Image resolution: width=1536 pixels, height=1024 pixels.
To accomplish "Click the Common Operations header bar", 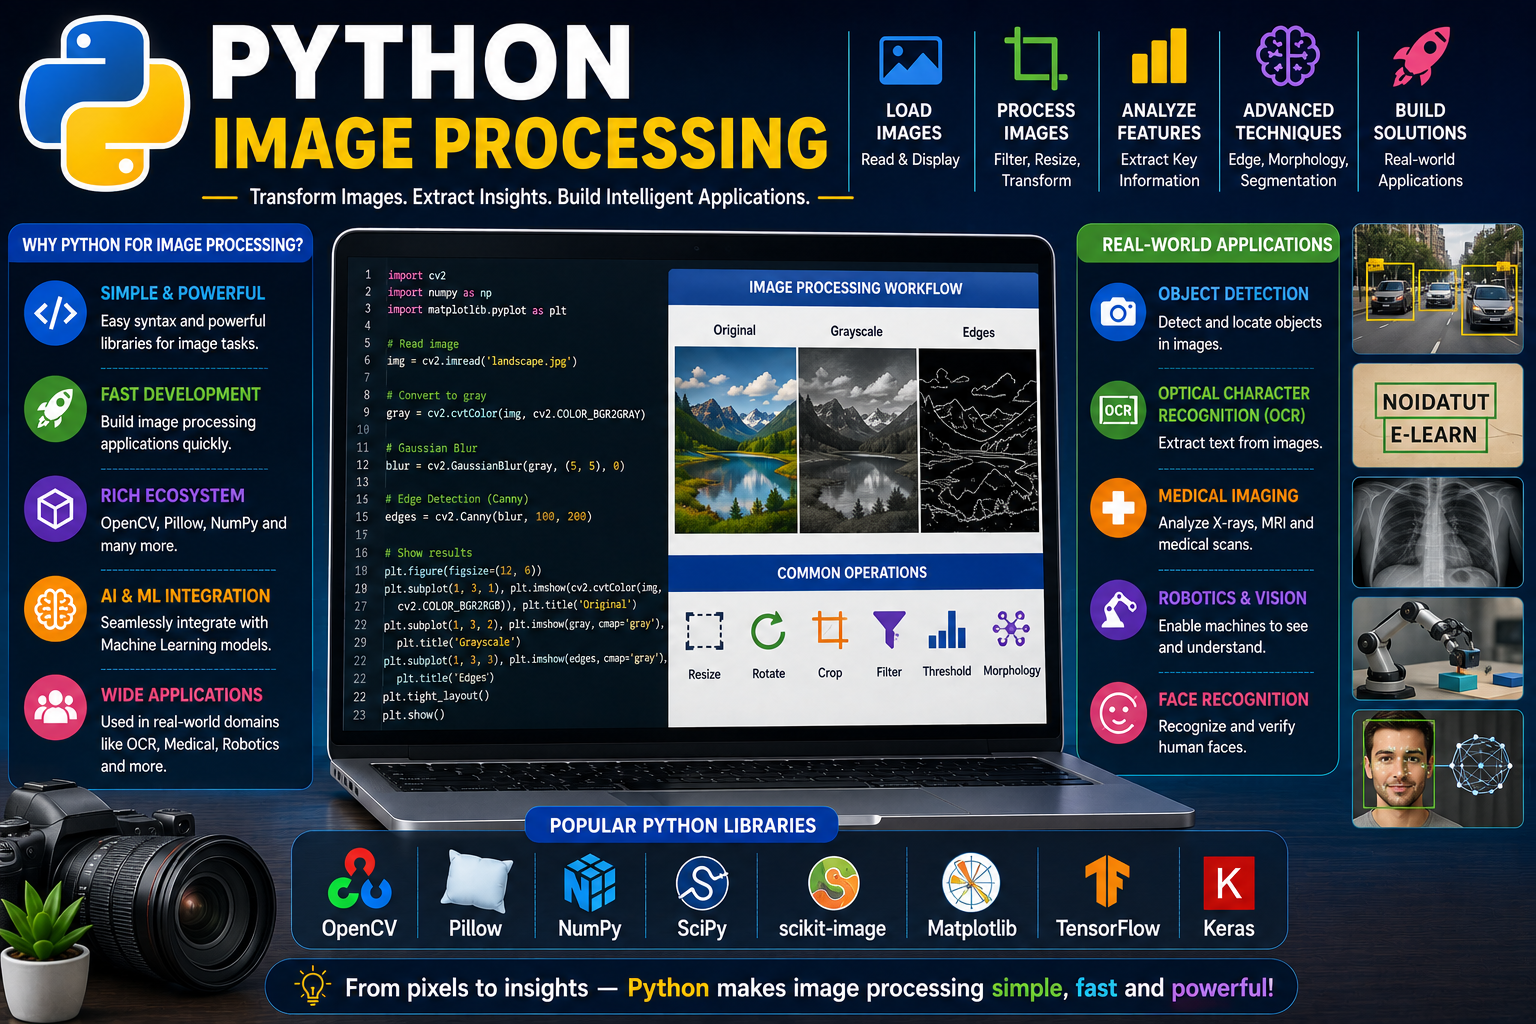I will tap(853, 573).
